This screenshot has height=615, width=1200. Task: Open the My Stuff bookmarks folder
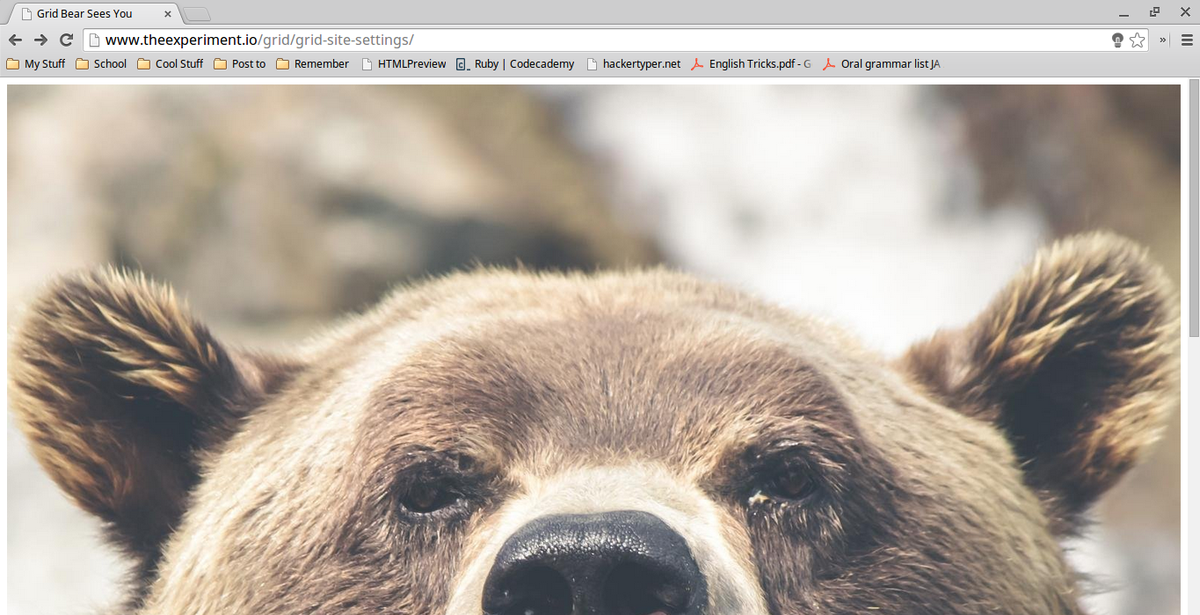point(36,64)
